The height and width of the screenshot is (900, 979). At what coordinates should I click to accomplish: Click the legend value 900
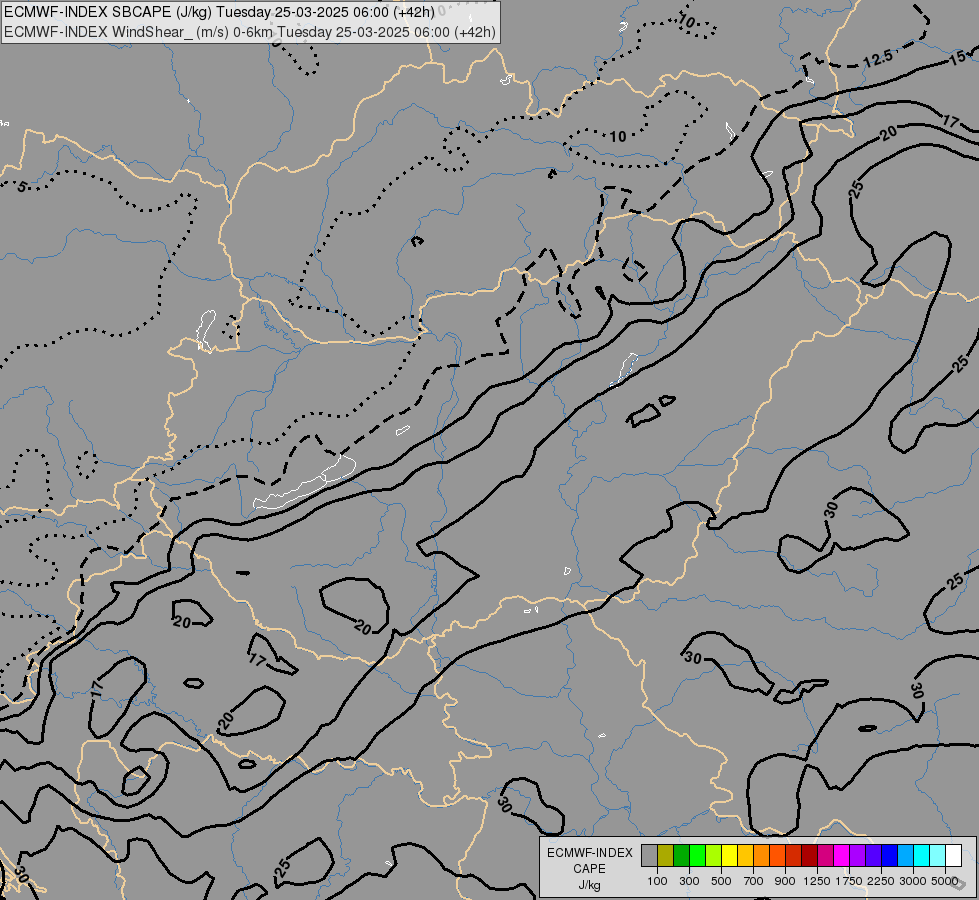pos(785,881)
